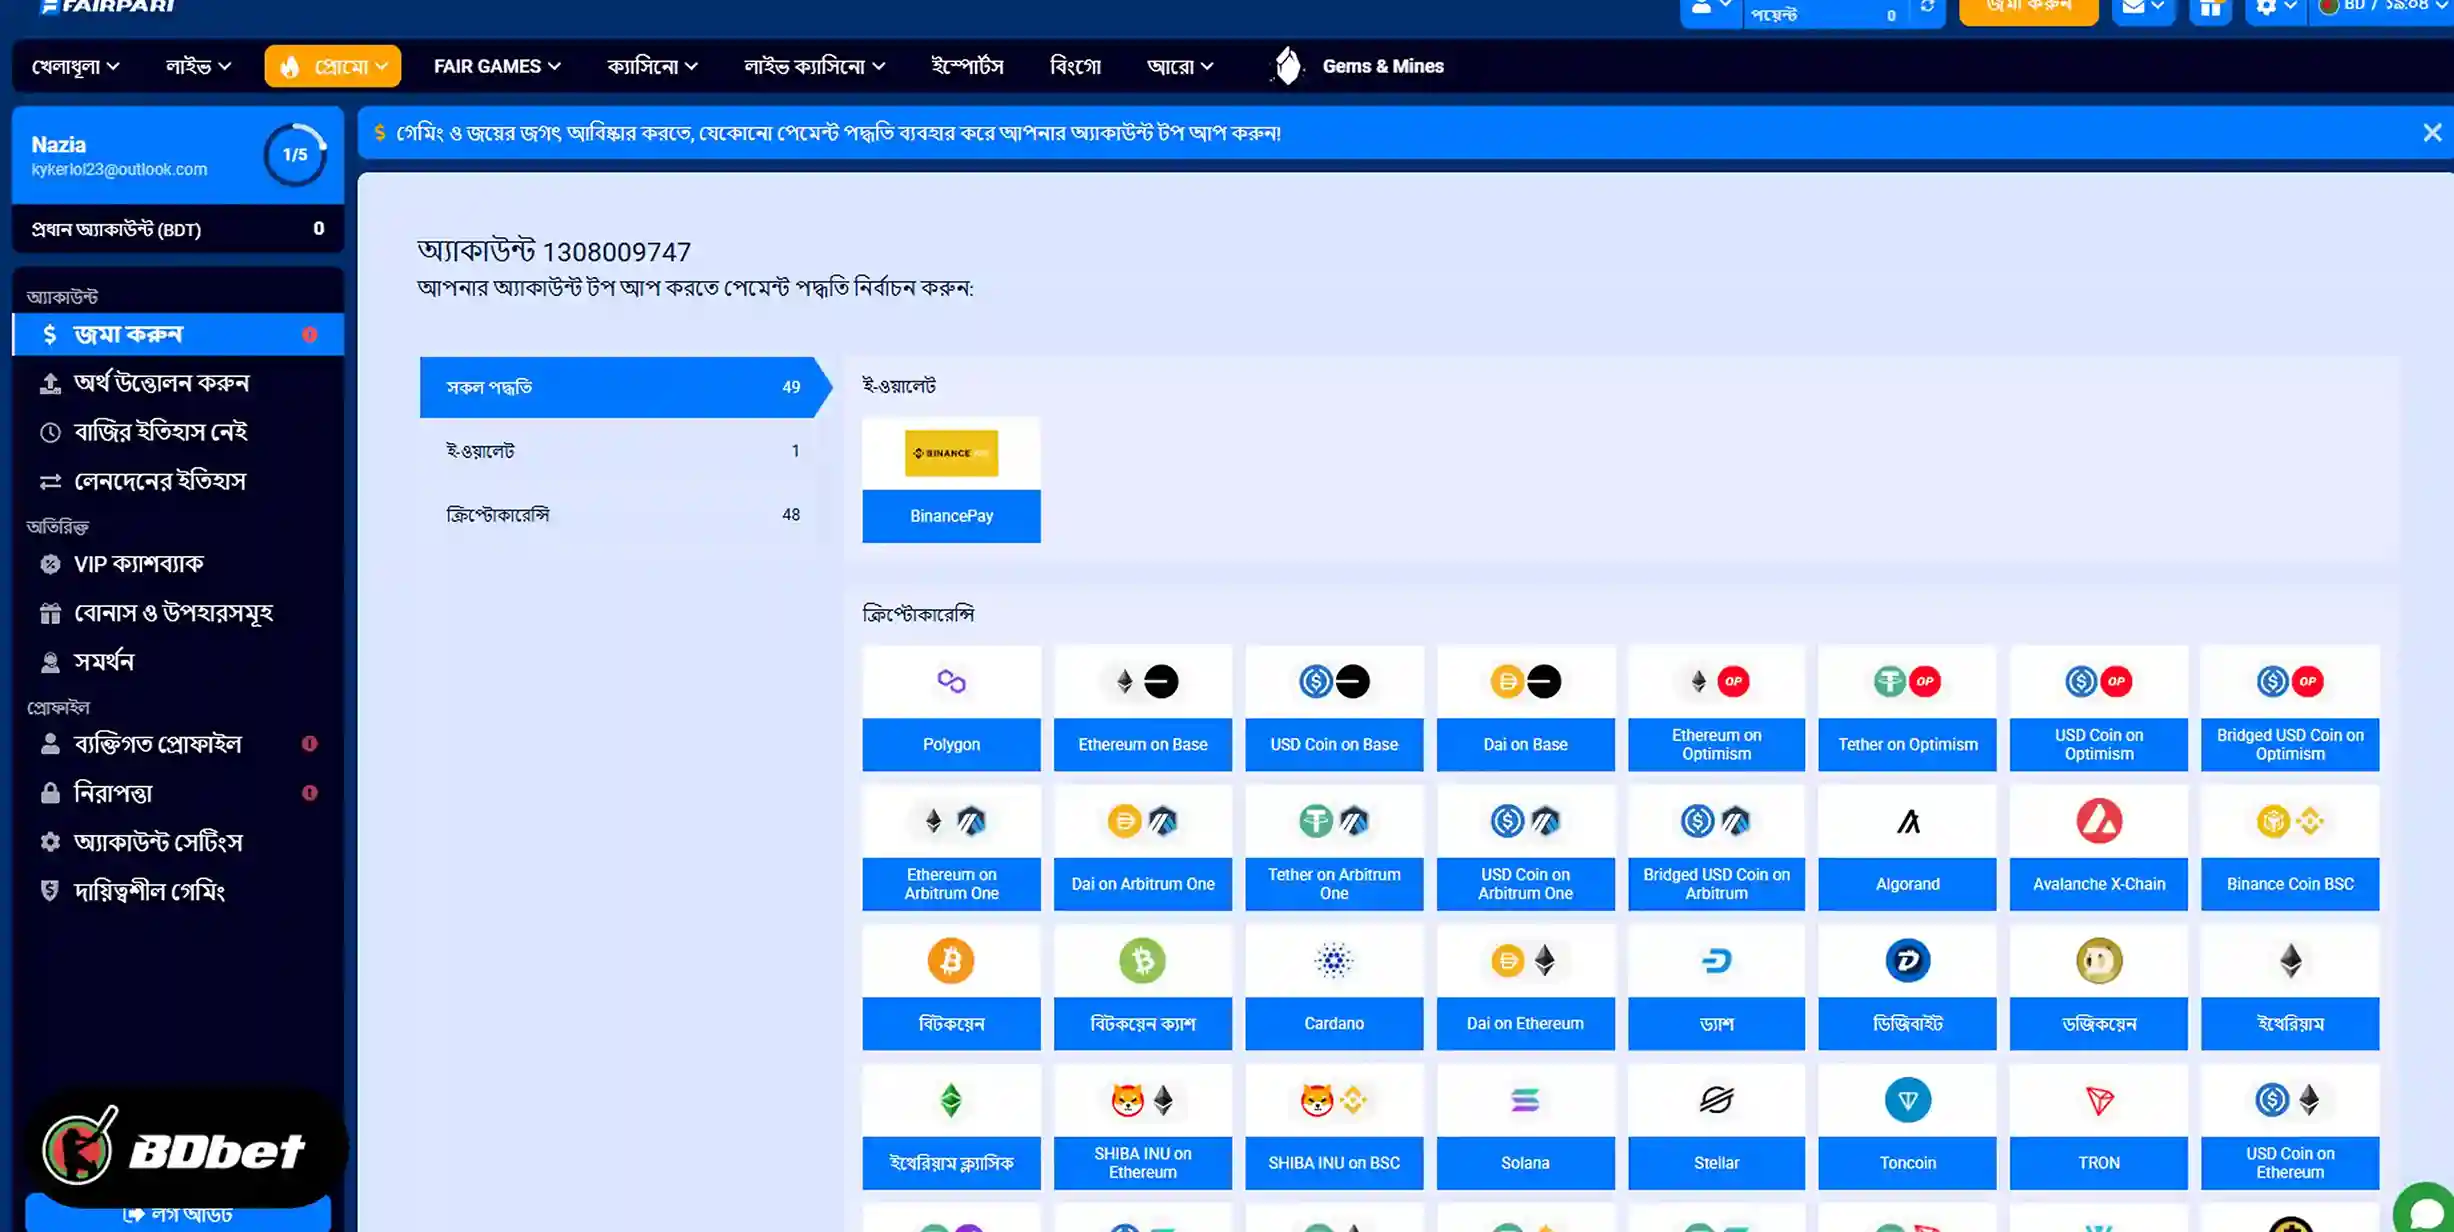Select Toncoin deposit tile
This screenshot has height=1232, width=2454.
coord(1907,1127)
